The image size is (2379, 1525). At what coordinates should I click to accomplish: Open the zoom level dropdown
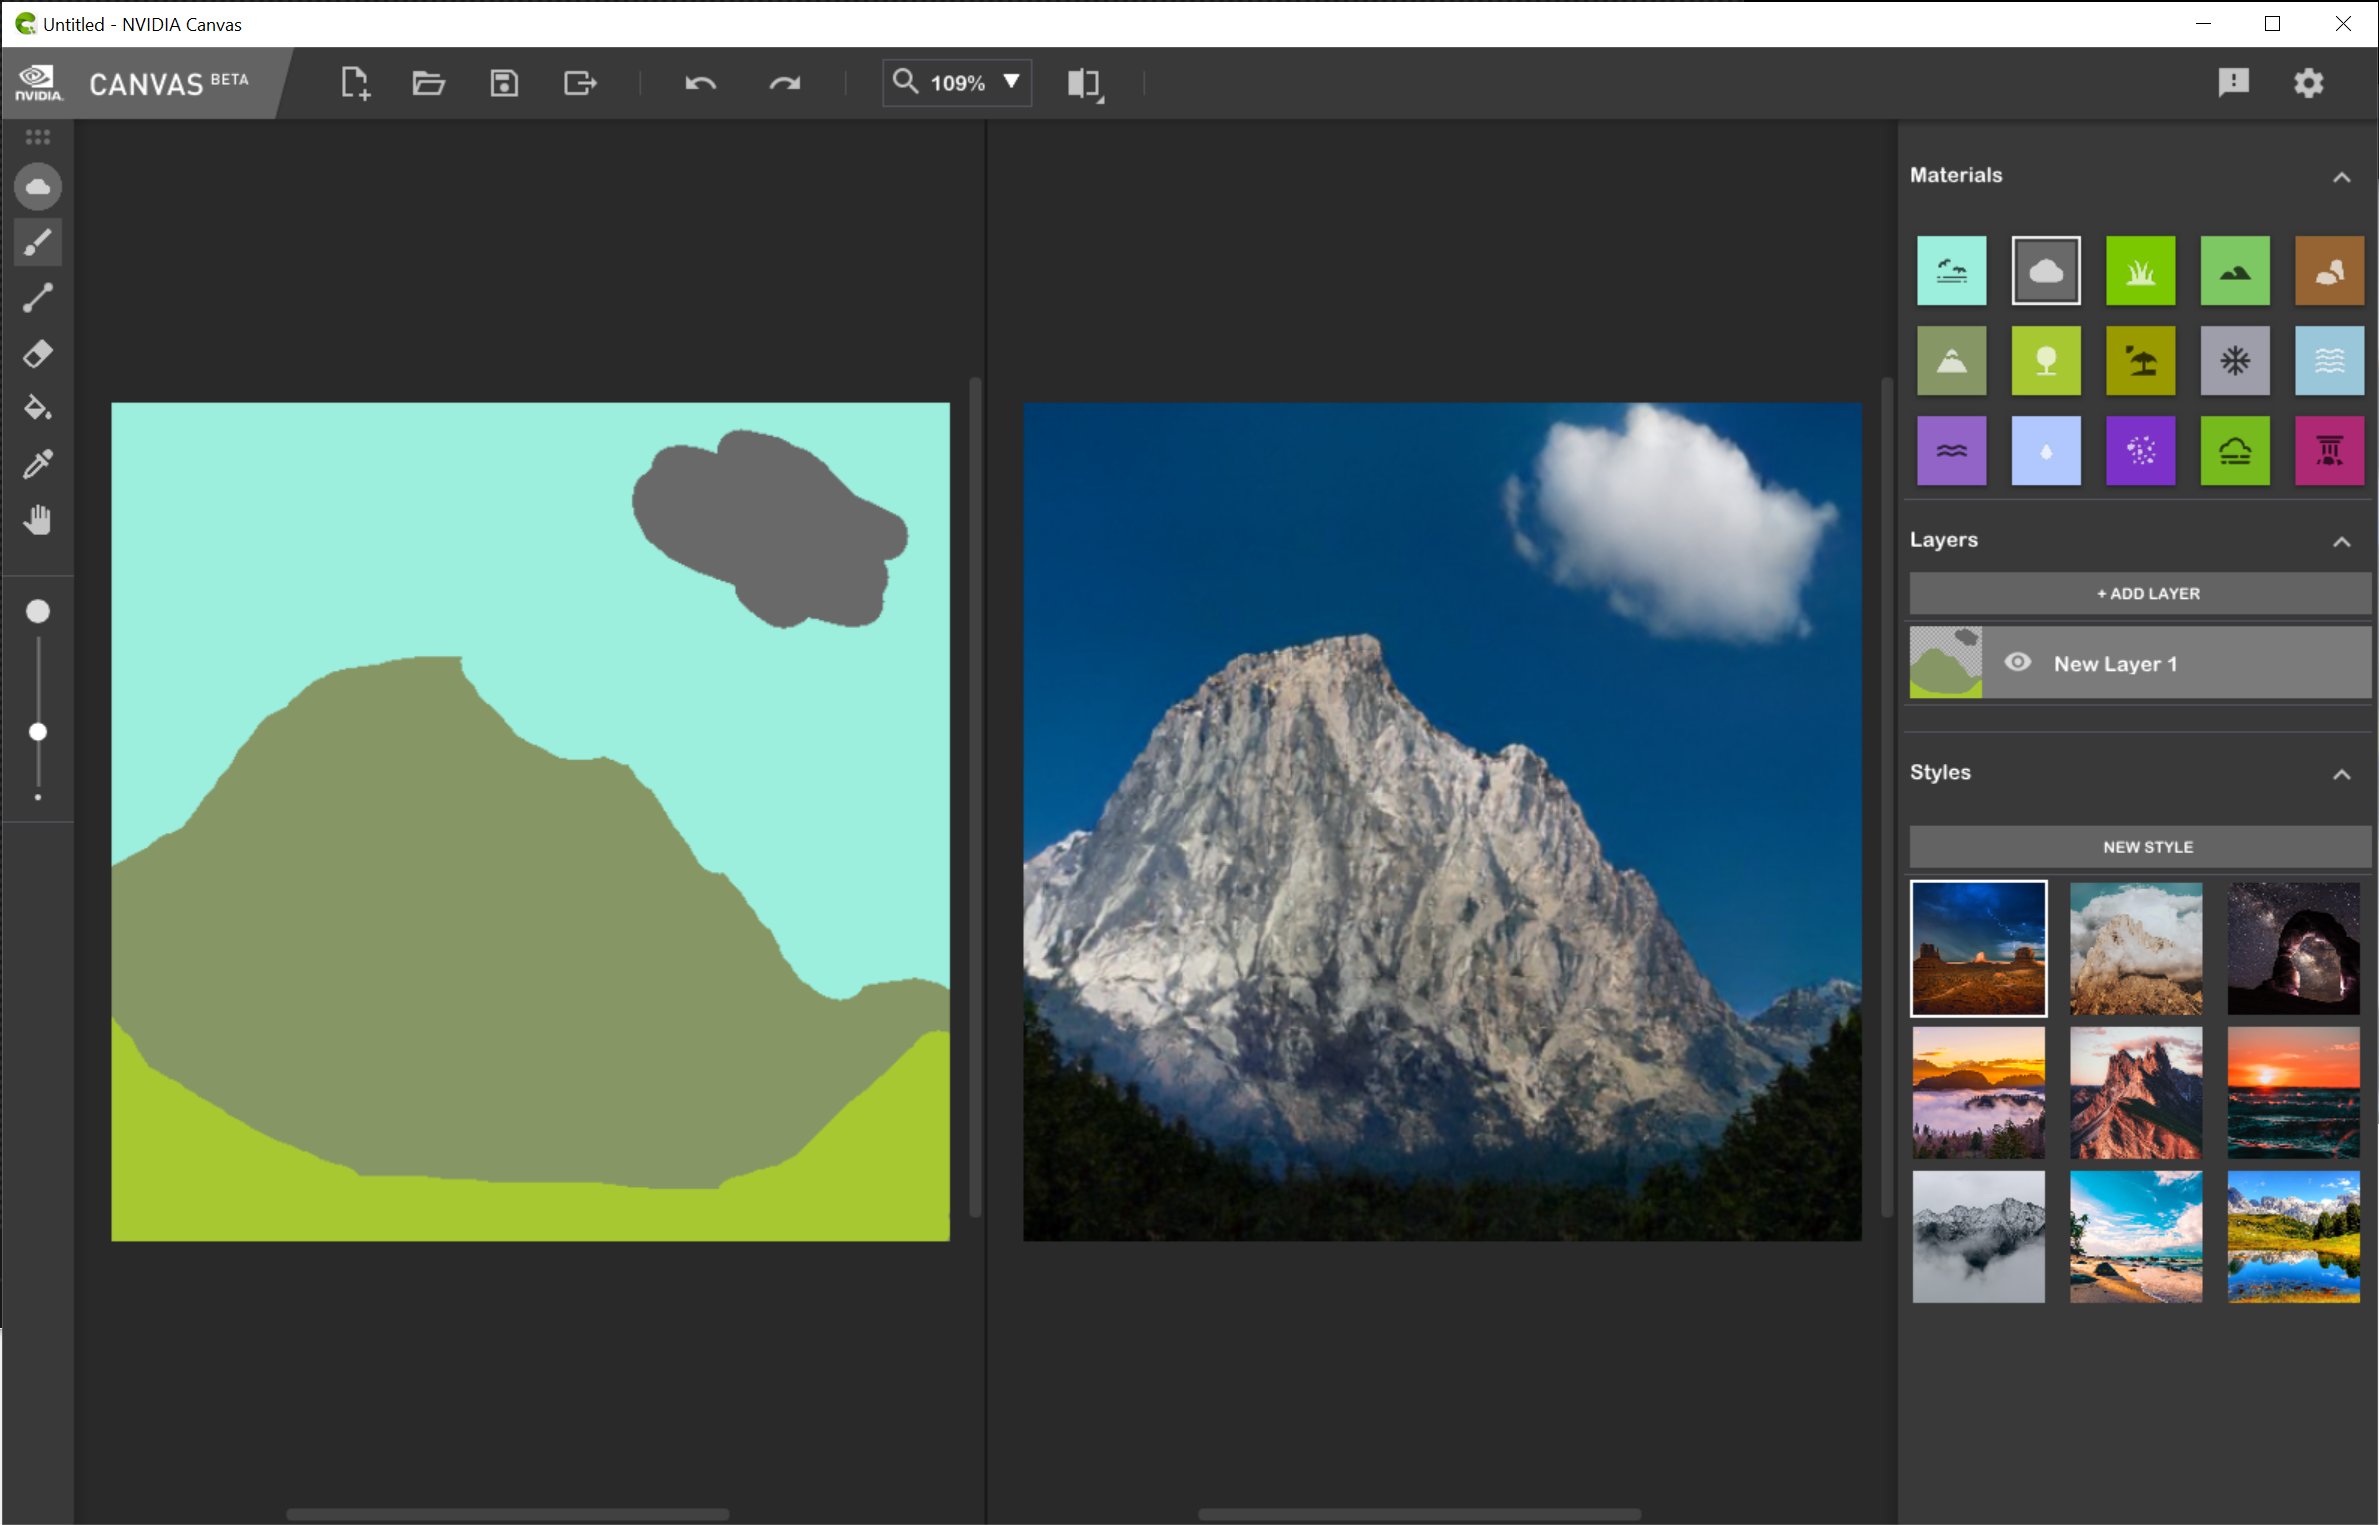(1012, 82)
